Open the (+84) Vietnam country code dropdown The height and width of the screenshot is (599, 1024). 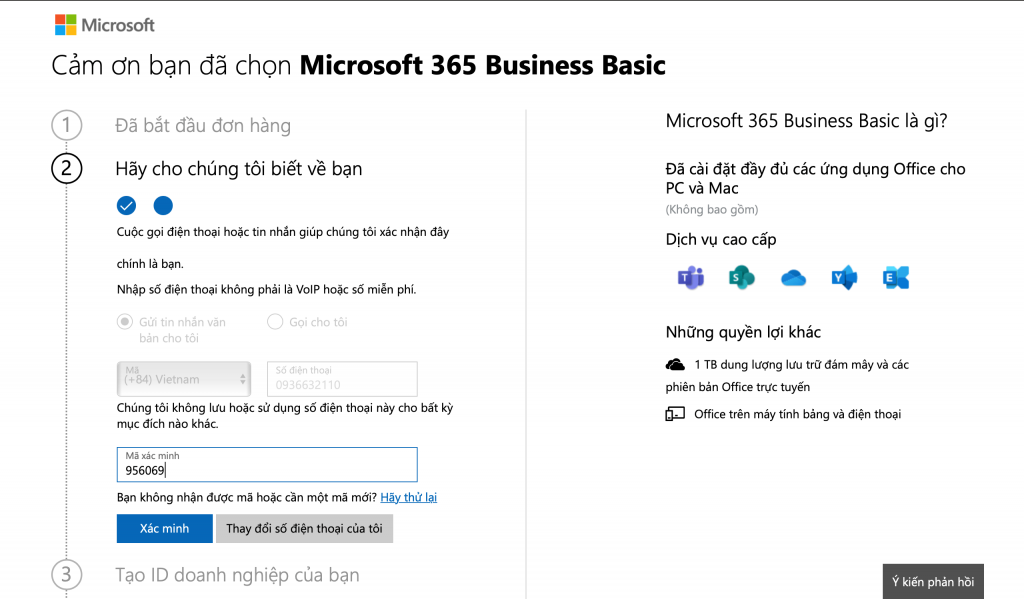tap(184, 378)
